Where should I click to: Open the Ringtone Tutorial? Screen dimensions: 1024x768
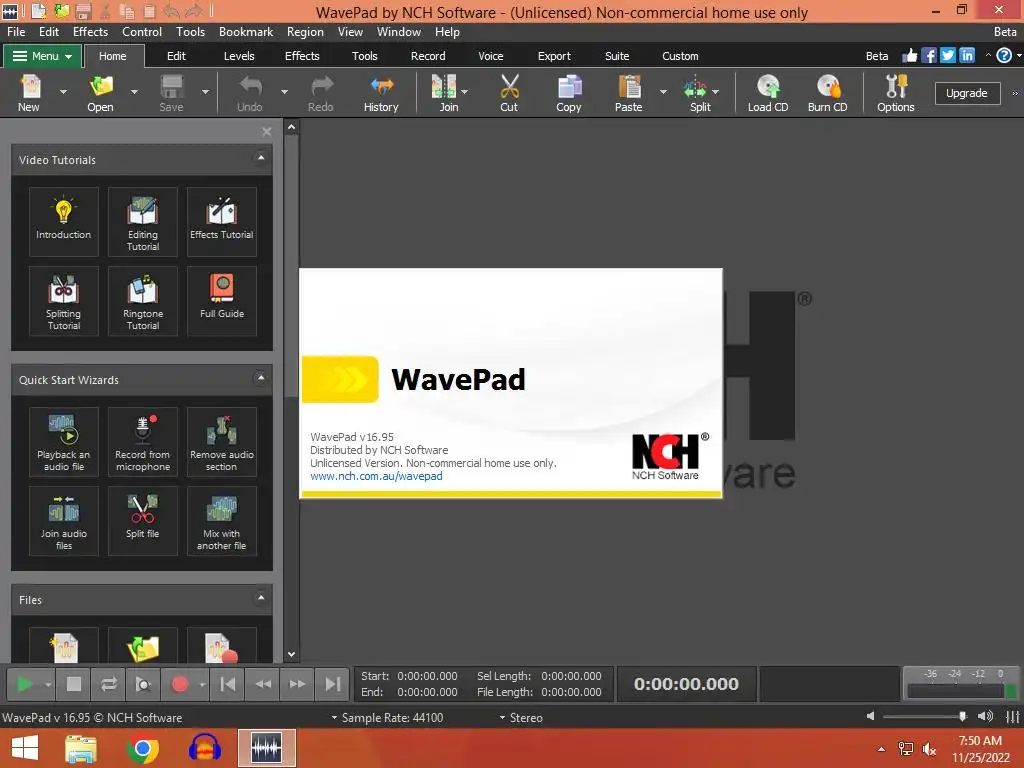142,300
